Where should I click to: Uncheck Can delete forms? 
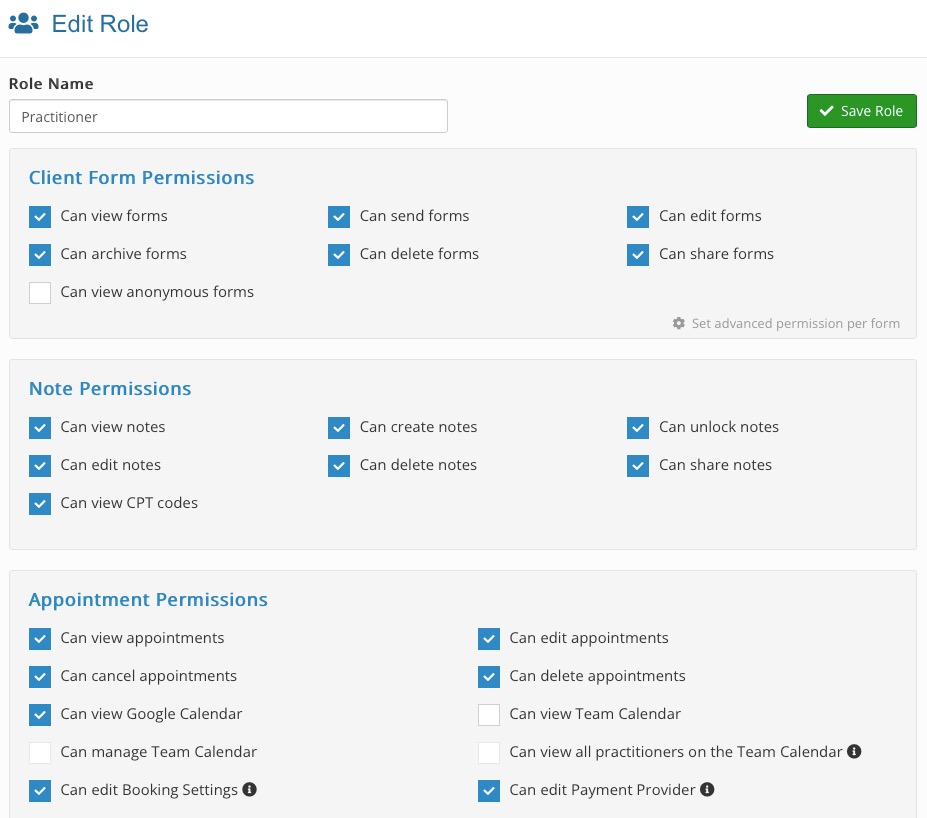coord(339,255)
